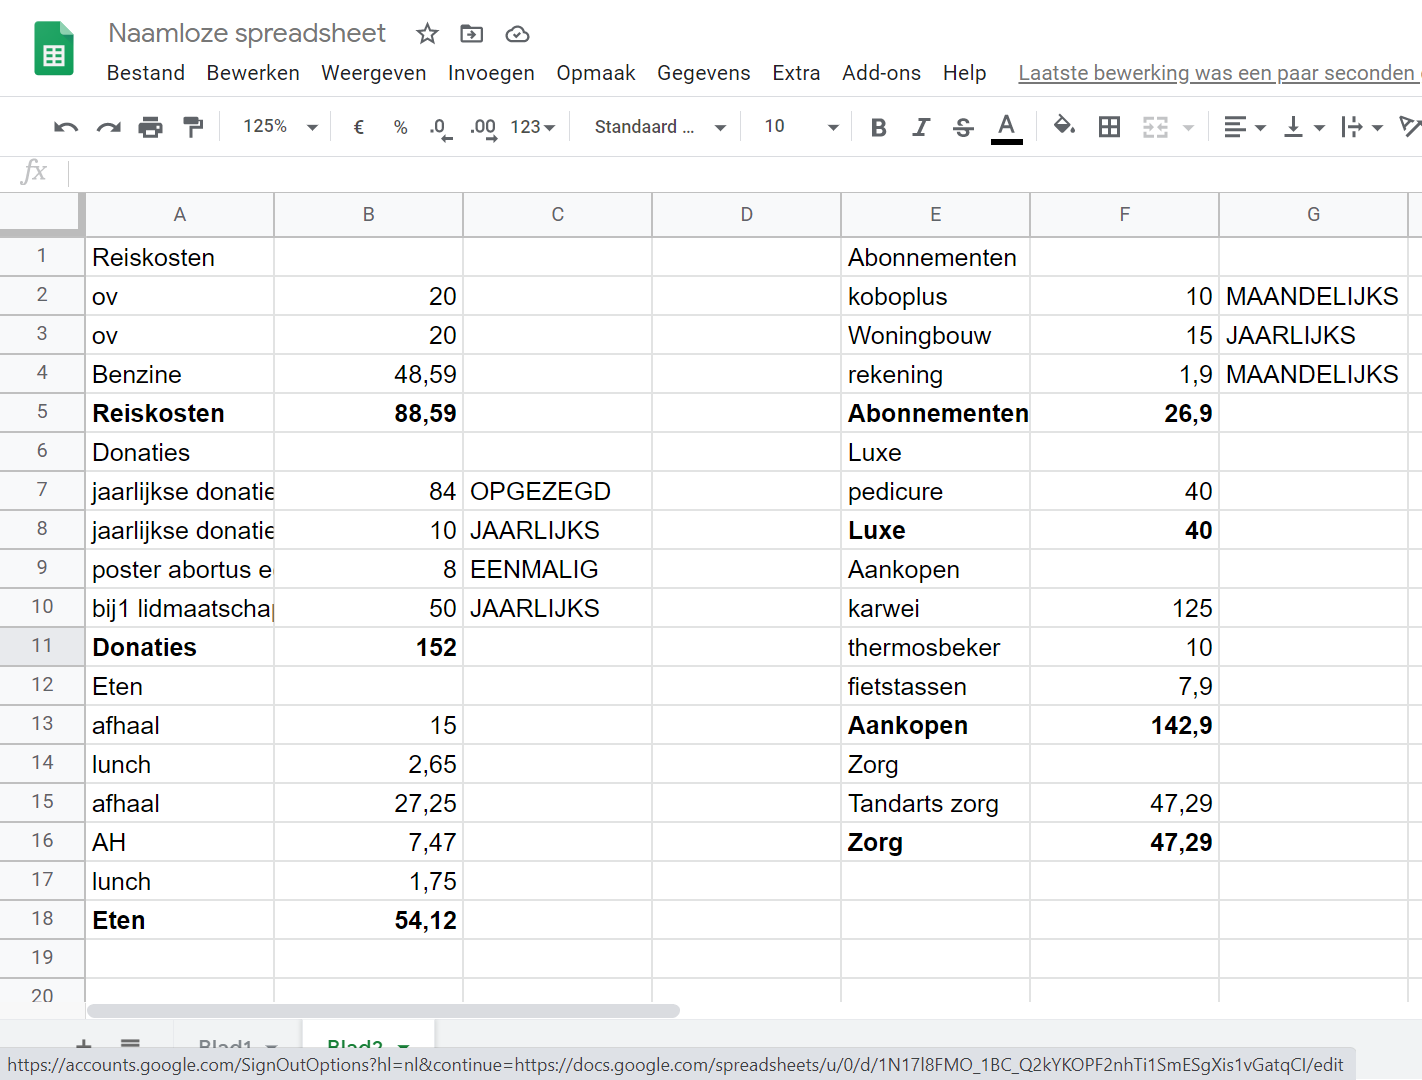The image size is (1422, 1080).
Task: Open the 125% zoom dropdown
Action: coord(280,127)
